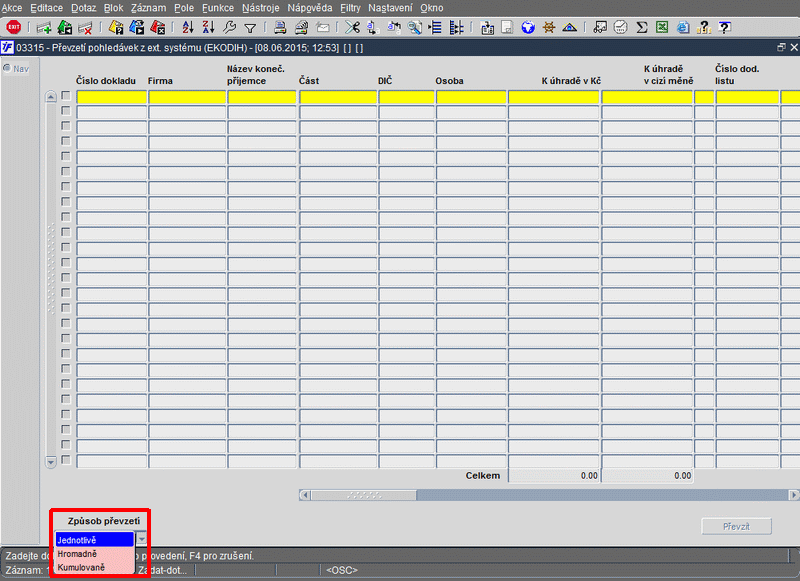Open the Nástroje menu
Viewport: 800px width, 581px height.
coord(261,8)
